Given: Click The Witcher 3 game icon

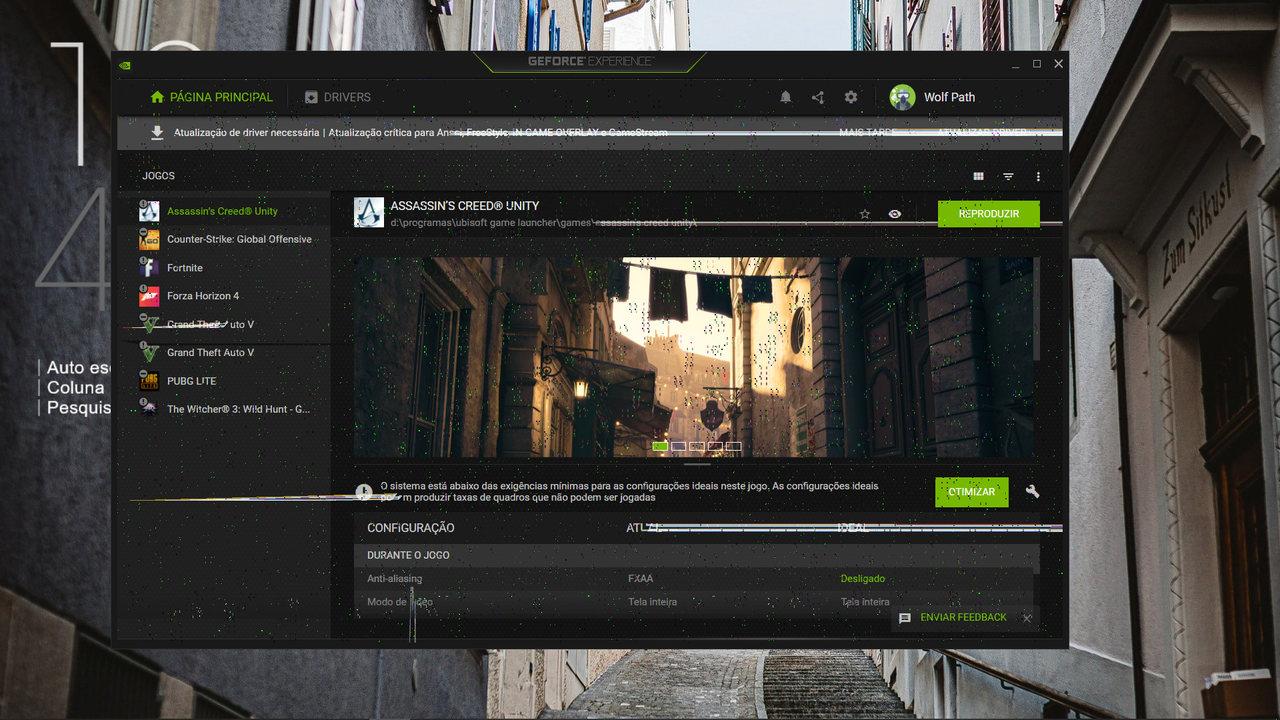Looking at the screenshot, I should (149, 409).
